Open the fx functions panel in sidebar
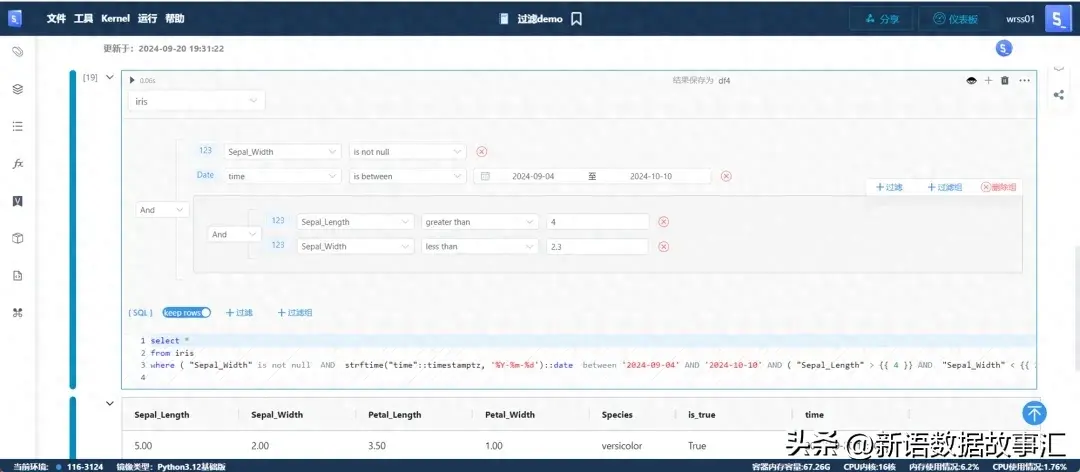 pos(18,164)
